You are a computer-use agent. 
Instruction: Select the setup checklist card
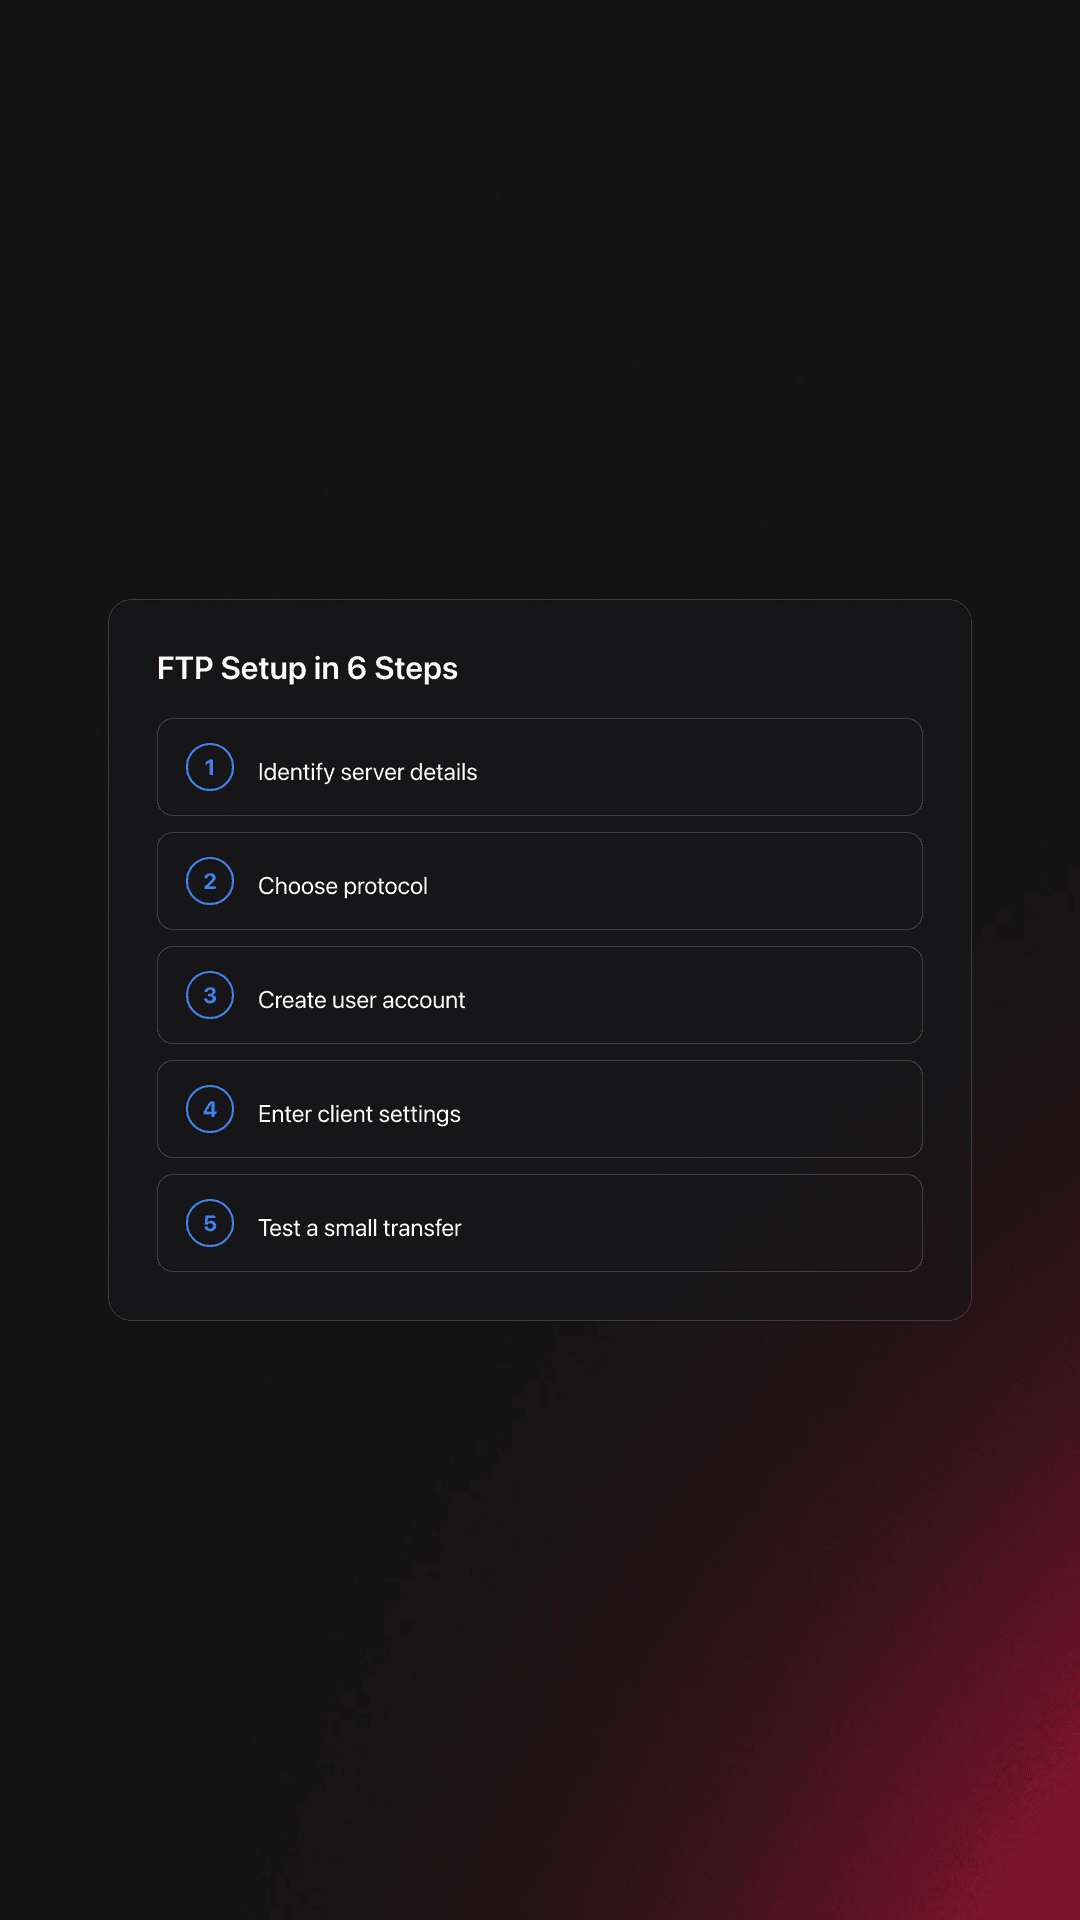coord(540,960)
